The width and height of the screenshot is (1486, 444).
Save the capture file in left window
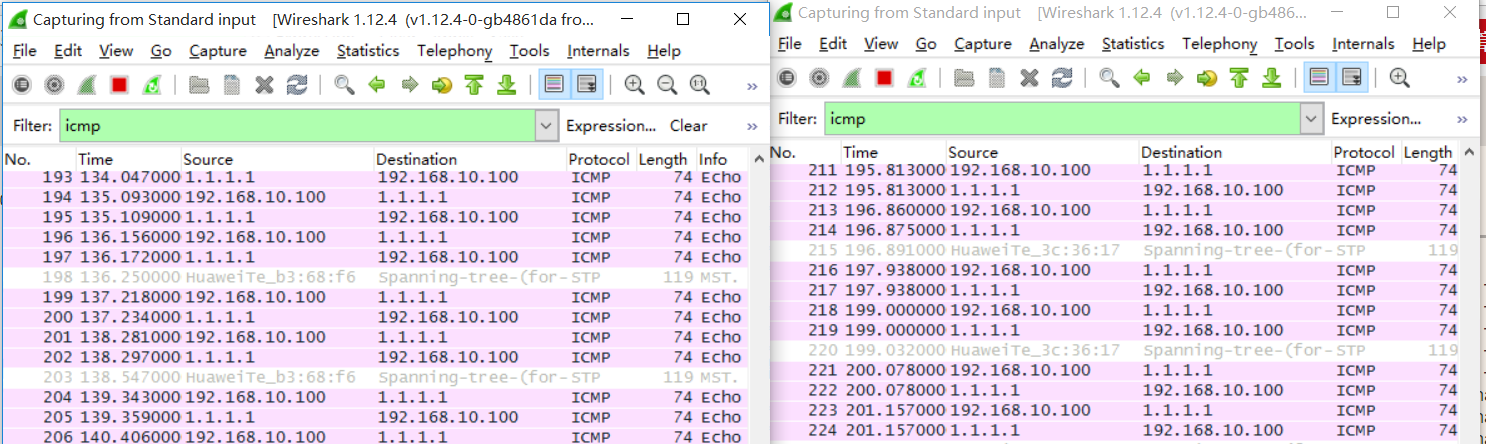click(231, 86)
